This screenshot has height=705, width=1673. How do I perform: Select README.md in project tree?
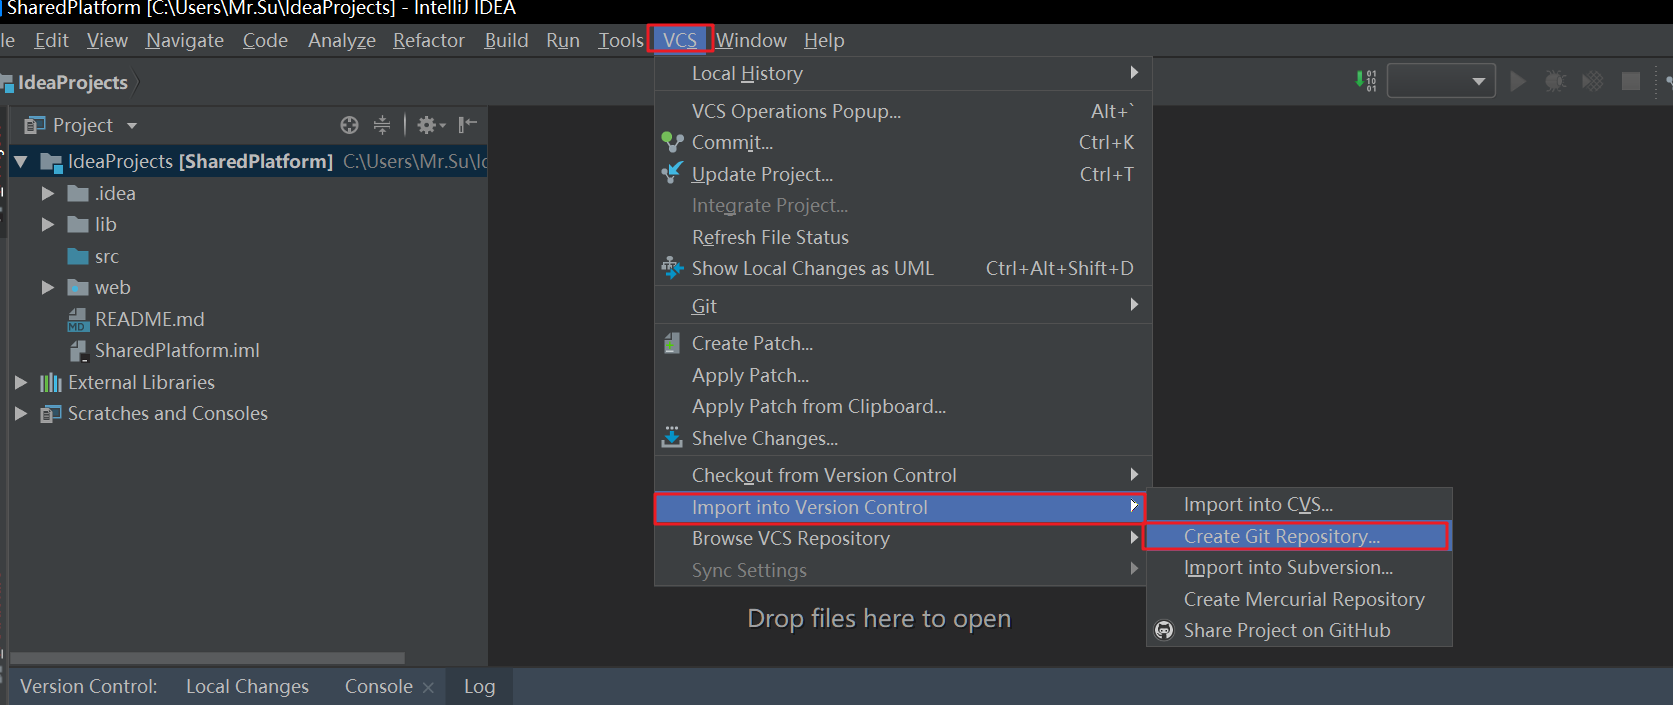point(149,319)
